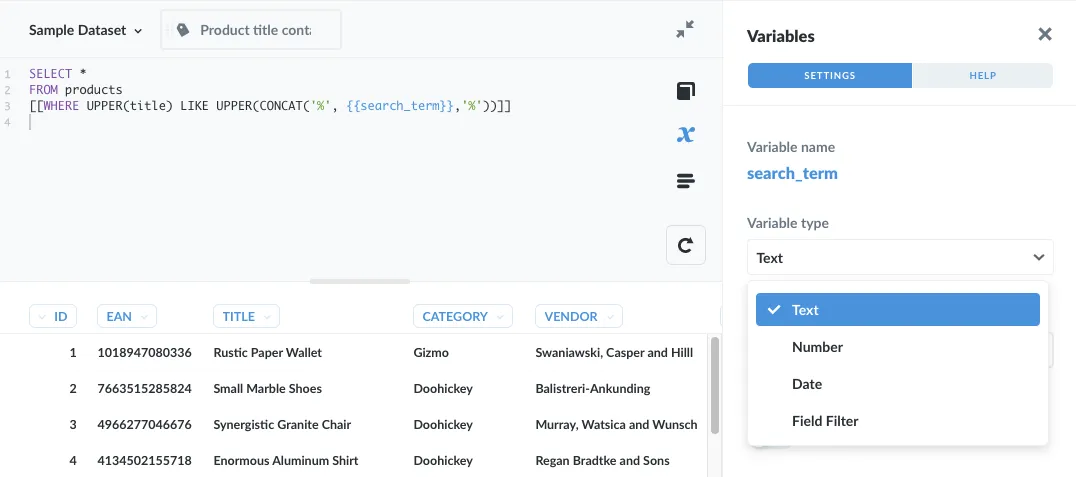Image resolution: width=1076 pixels, height=477 pixels.
Task: Expand the CATEGORY column header menu
Action: [x=462, y=317]
